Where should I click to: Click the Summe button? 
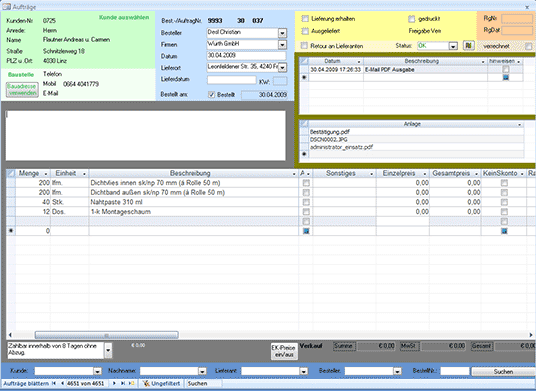pos(344,346)
